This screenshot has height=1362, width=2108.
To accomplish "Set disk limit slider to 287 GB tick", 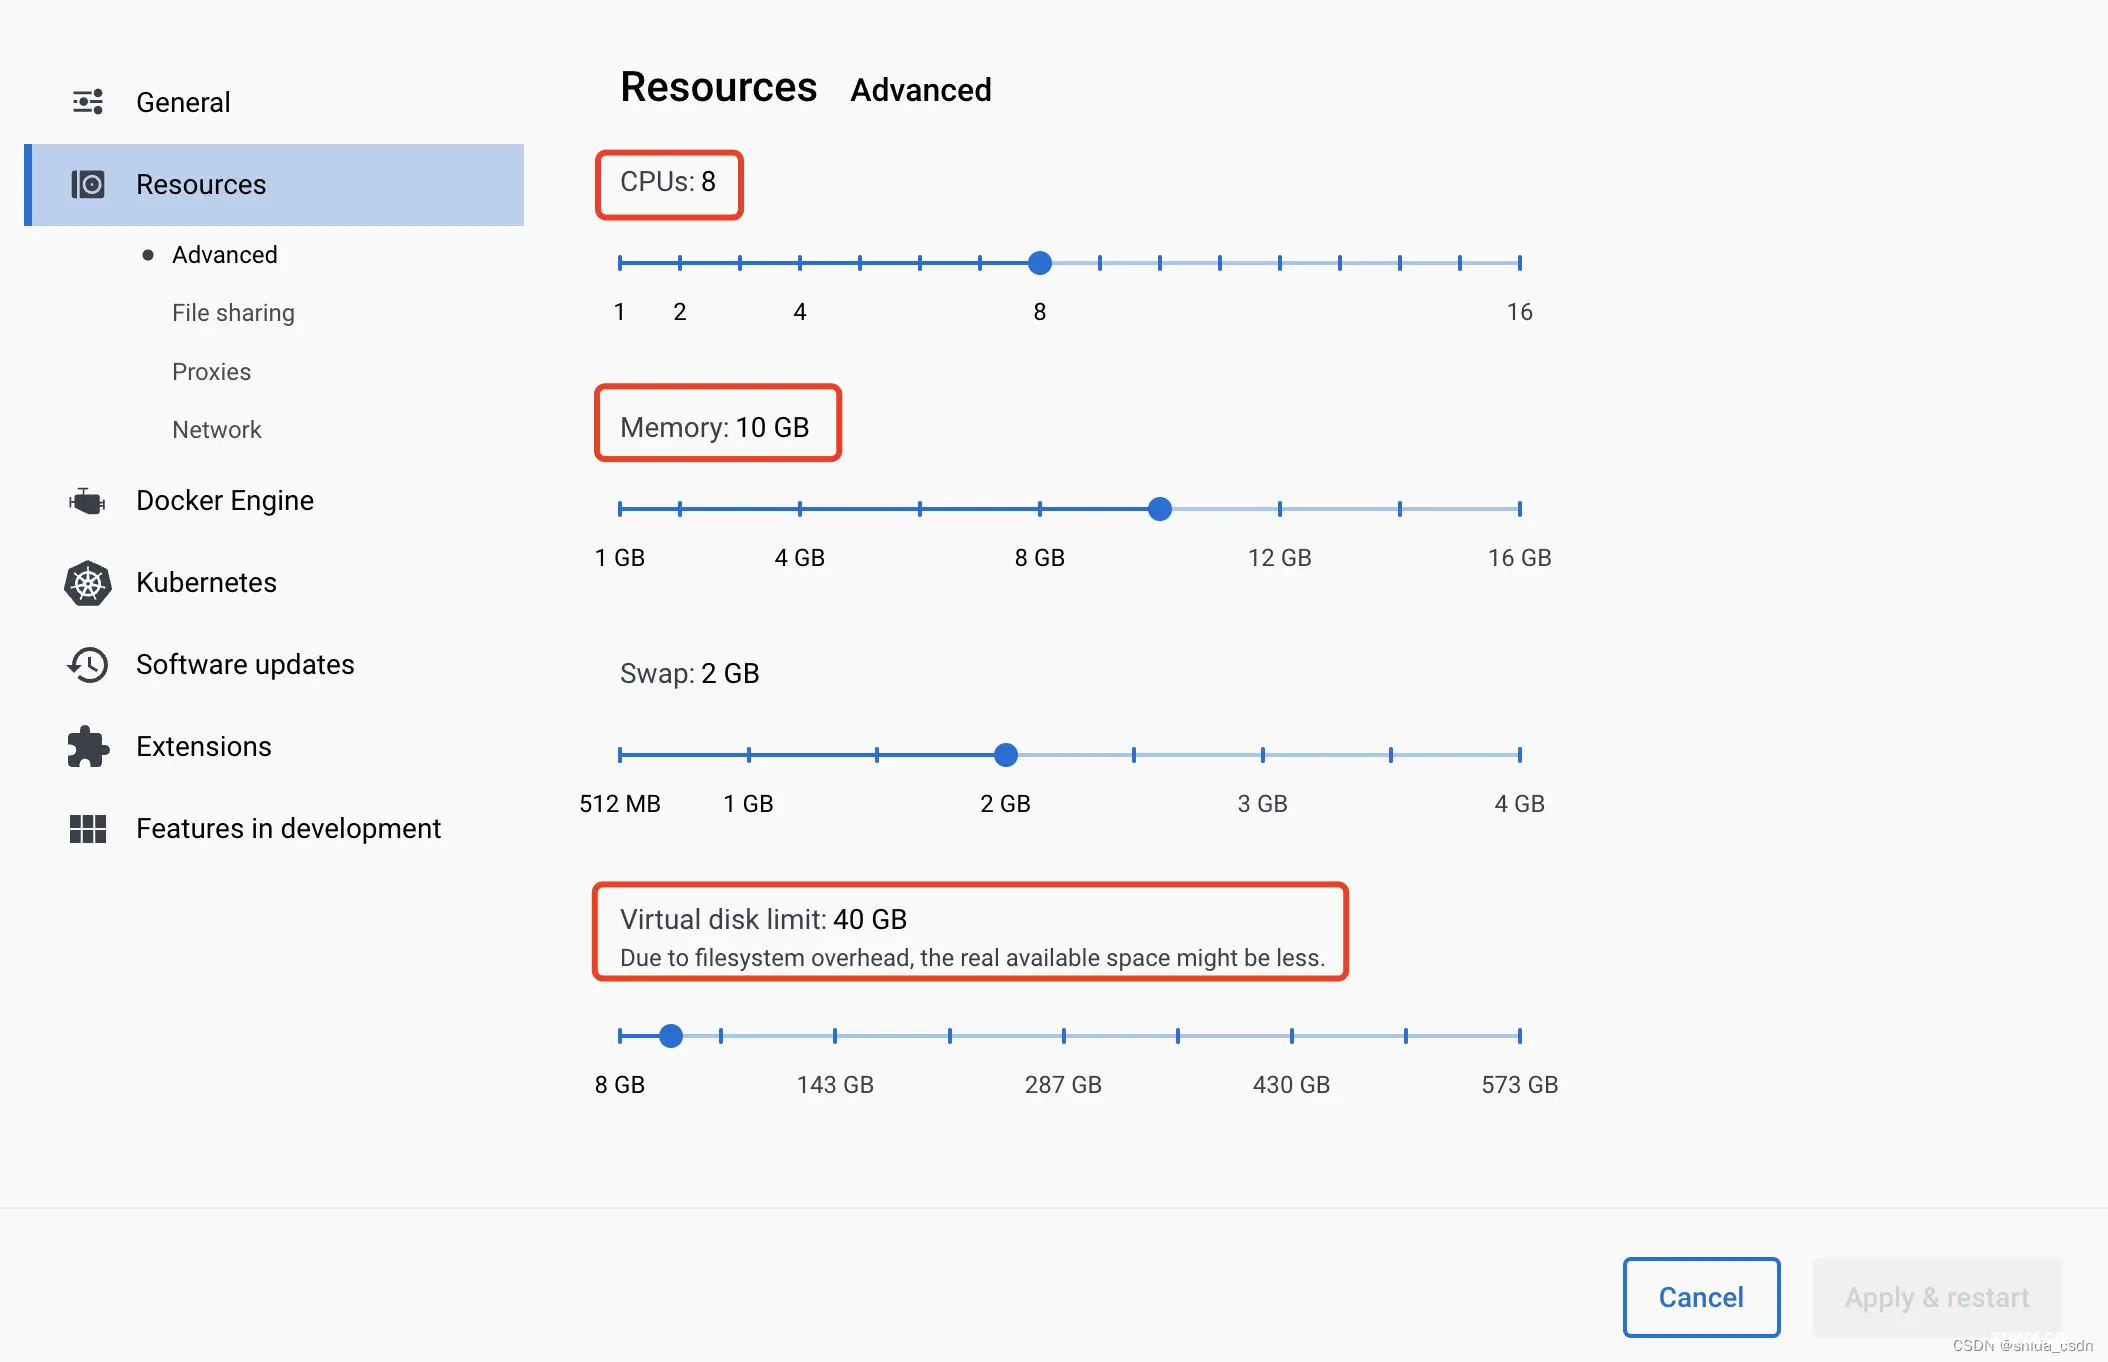I will 1064,1036.
